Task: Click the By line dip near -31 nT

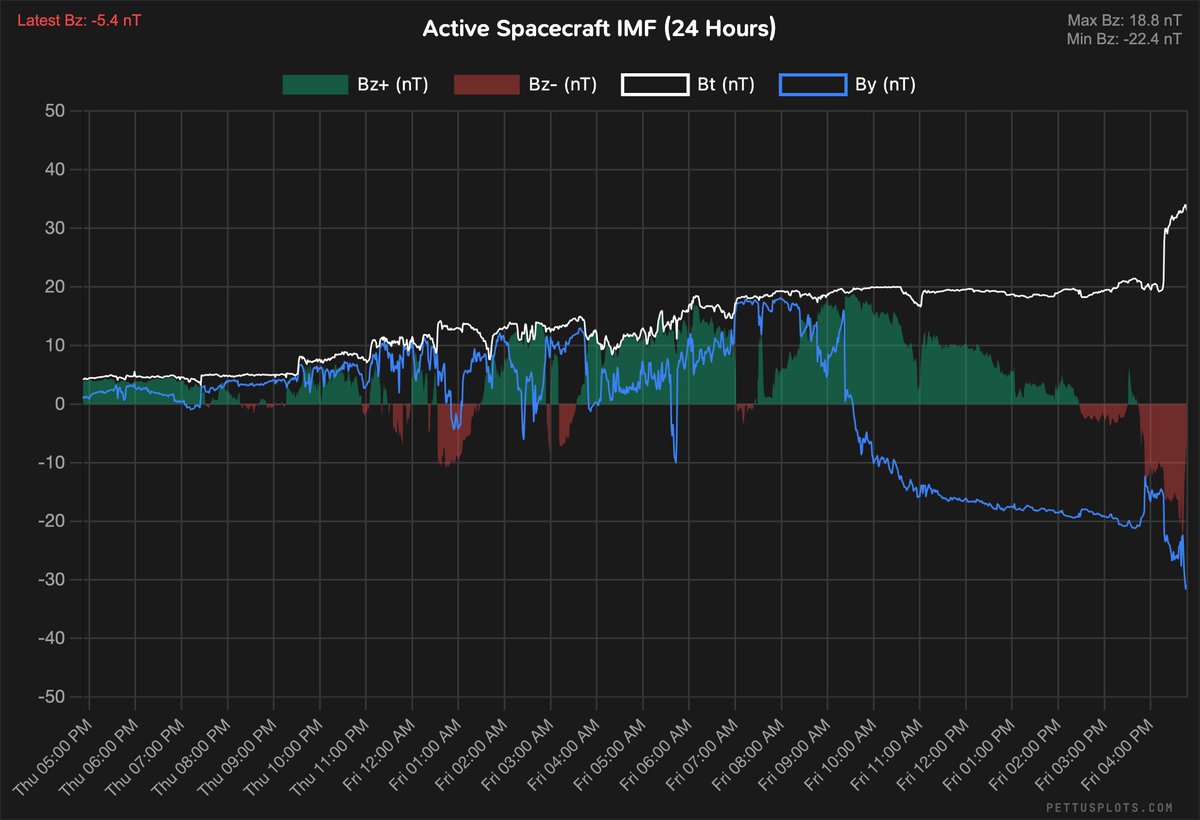Action: (1185, 585)
